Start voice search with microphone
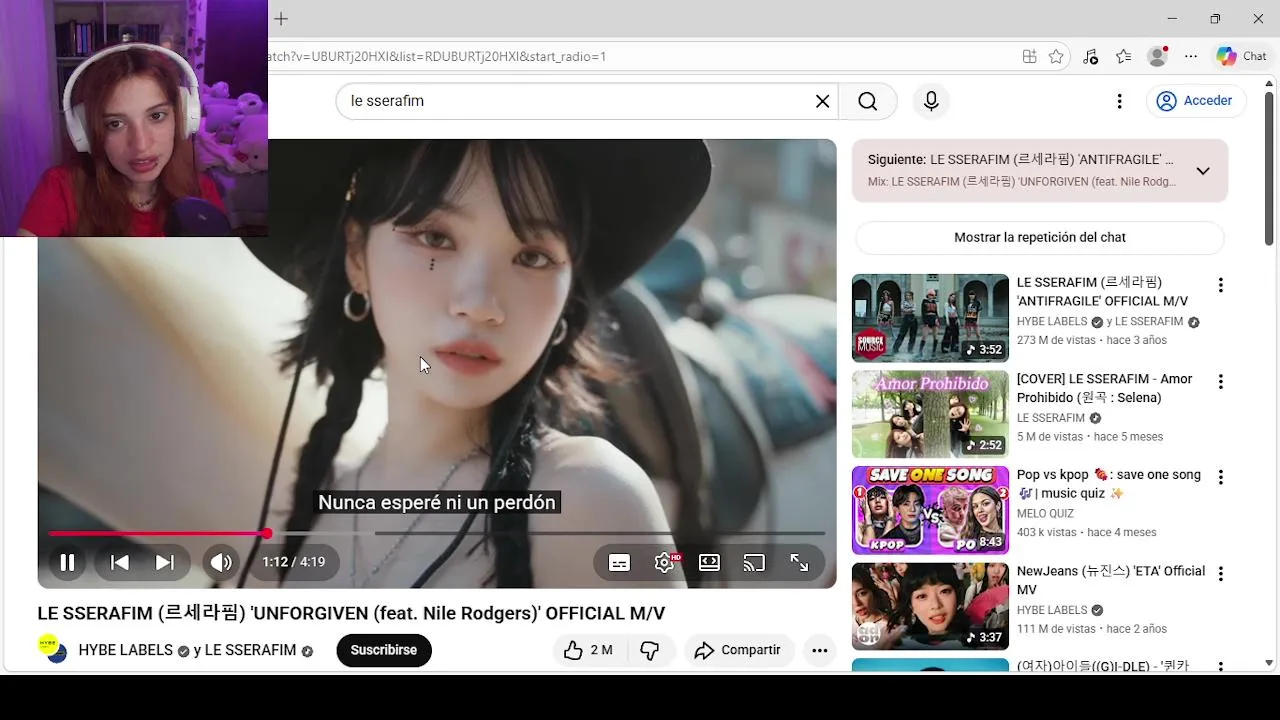 [x=931, y=101]
